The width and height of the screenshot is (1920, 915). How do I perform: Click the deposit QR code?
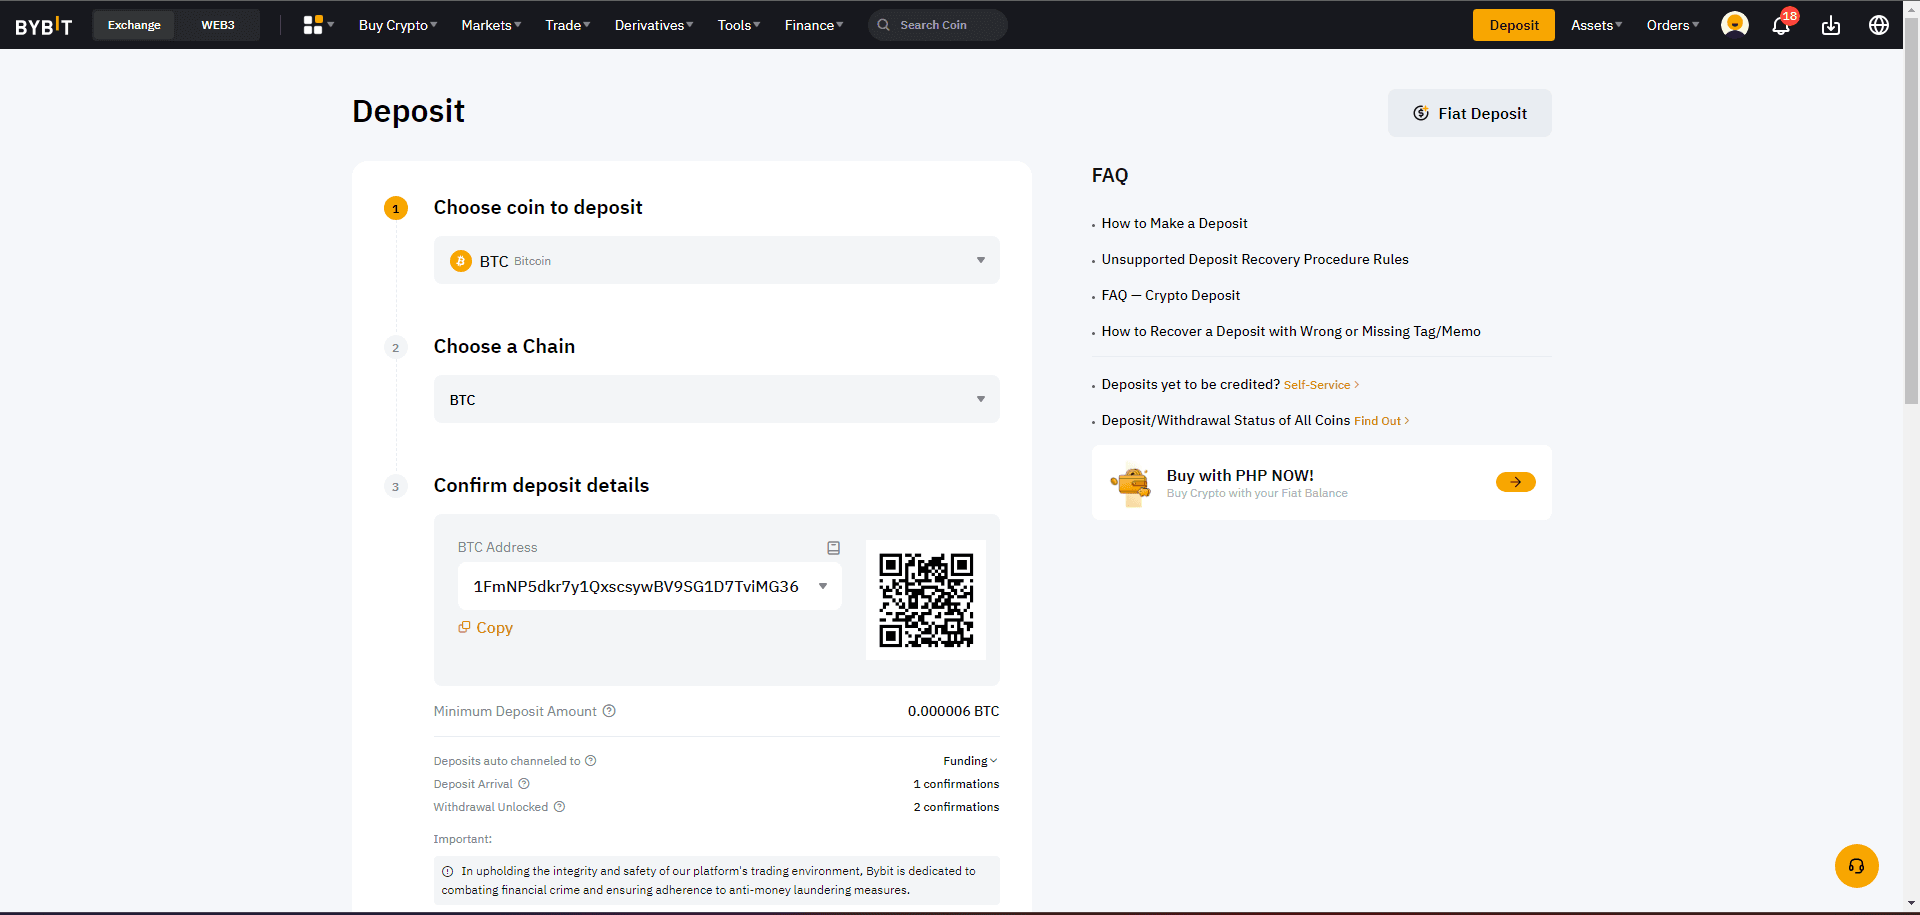(x=926, y=600)
